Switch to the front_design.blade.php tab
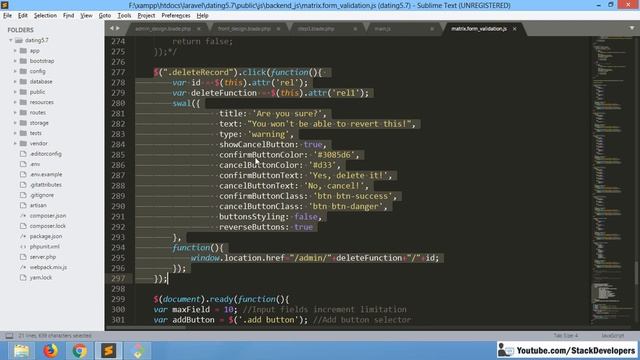The height and width of the screenshot is (360, 640). [x=244, y=29]
